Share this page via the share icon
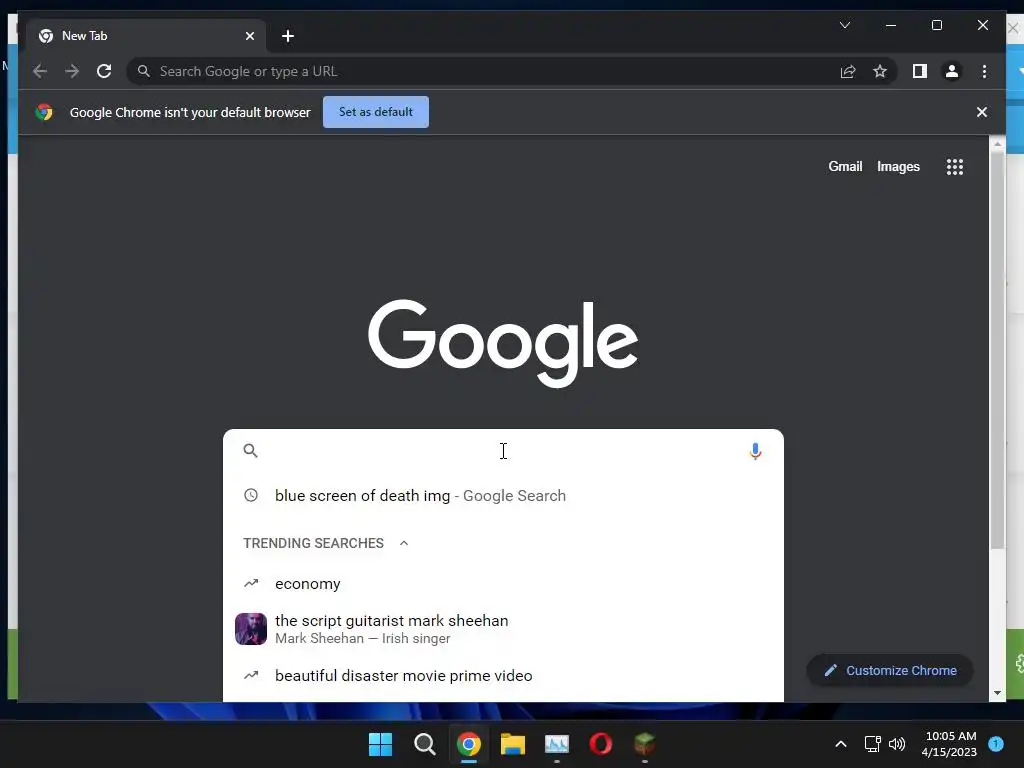The image size is (1024, 768). (x=848, y=71)
